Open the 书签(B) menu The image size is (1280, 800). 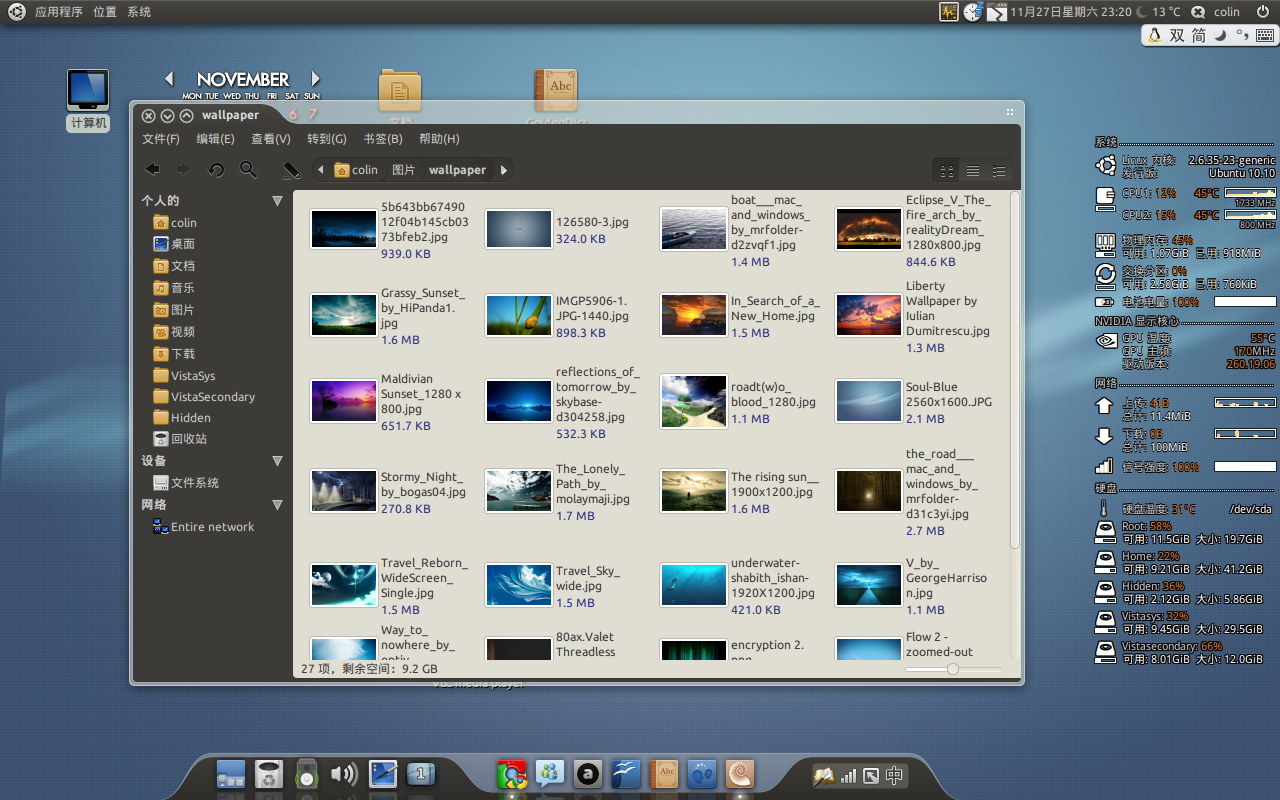pos(383,139)
